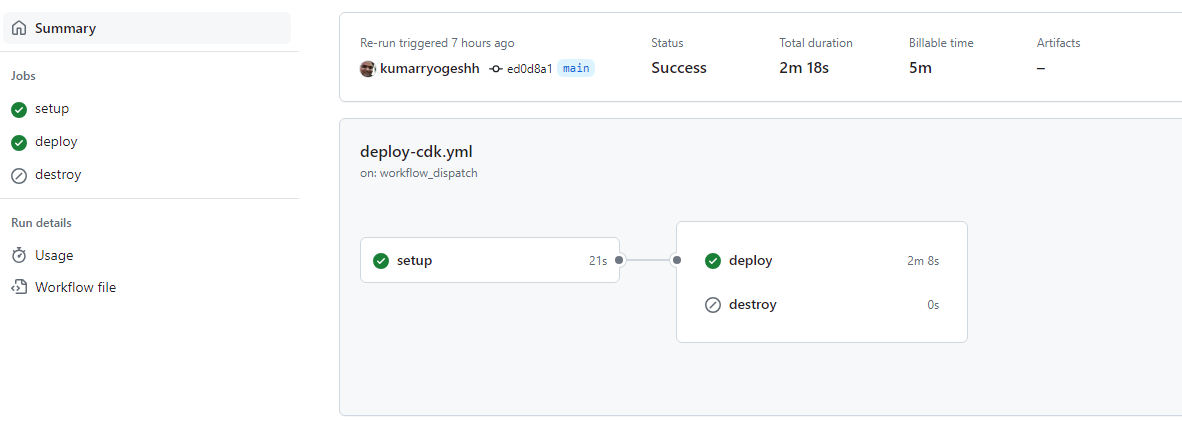Click the green check icon next to setup in sidebar

[x=20, y=109]
